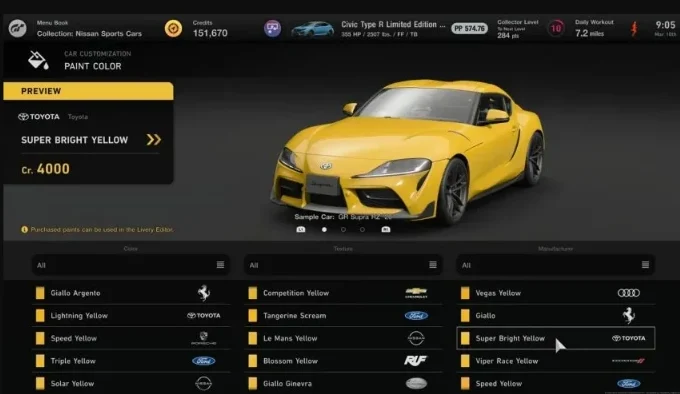Click the info icon beside purchased paints note
This screenshot has width=680, height=394.
point(25,229)
